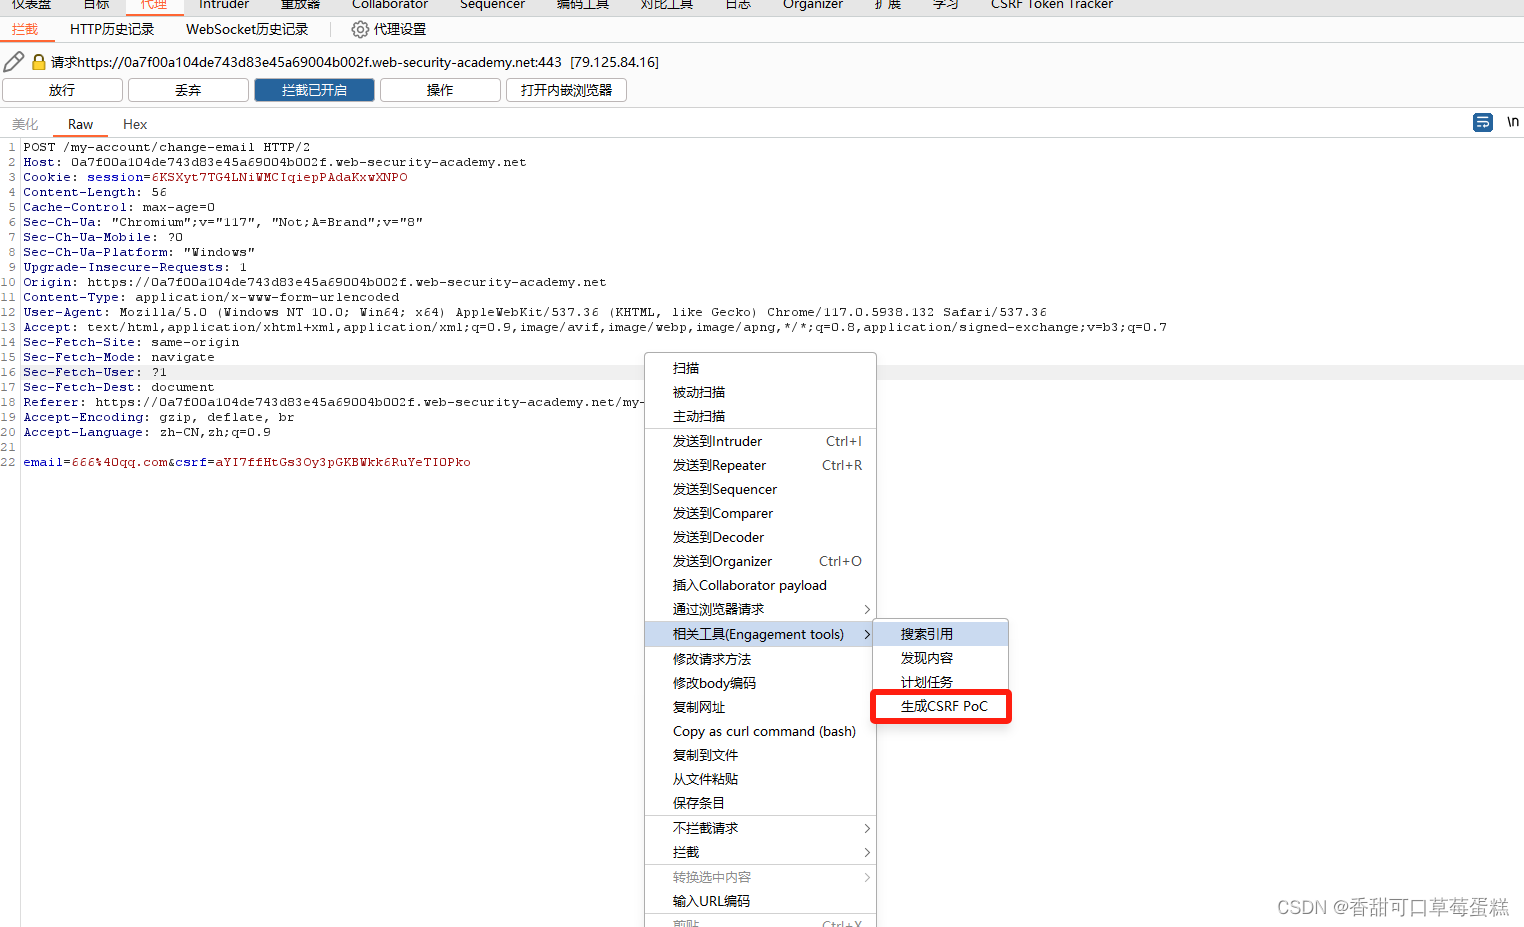Select the Raw view tab
This screenshot has width=1524, height=927.
(x=80, y=124)
